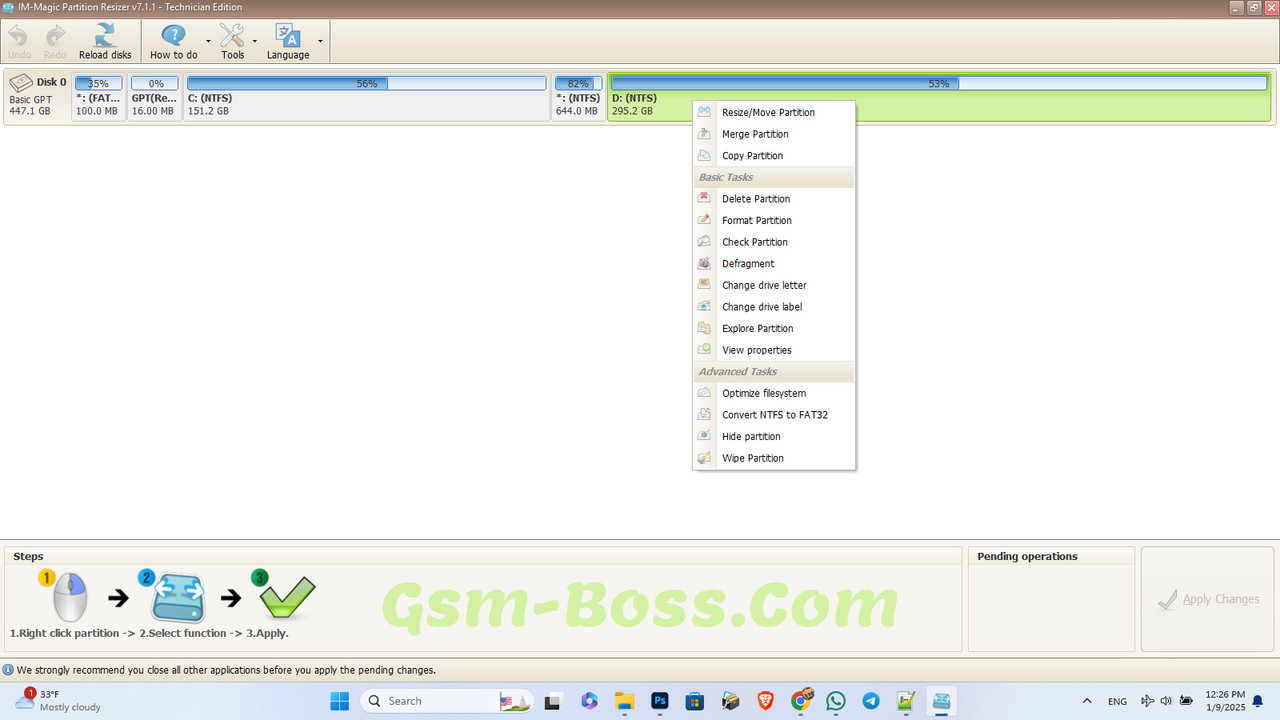
Task: Click the Delete Partition icon
Action: 704,198
